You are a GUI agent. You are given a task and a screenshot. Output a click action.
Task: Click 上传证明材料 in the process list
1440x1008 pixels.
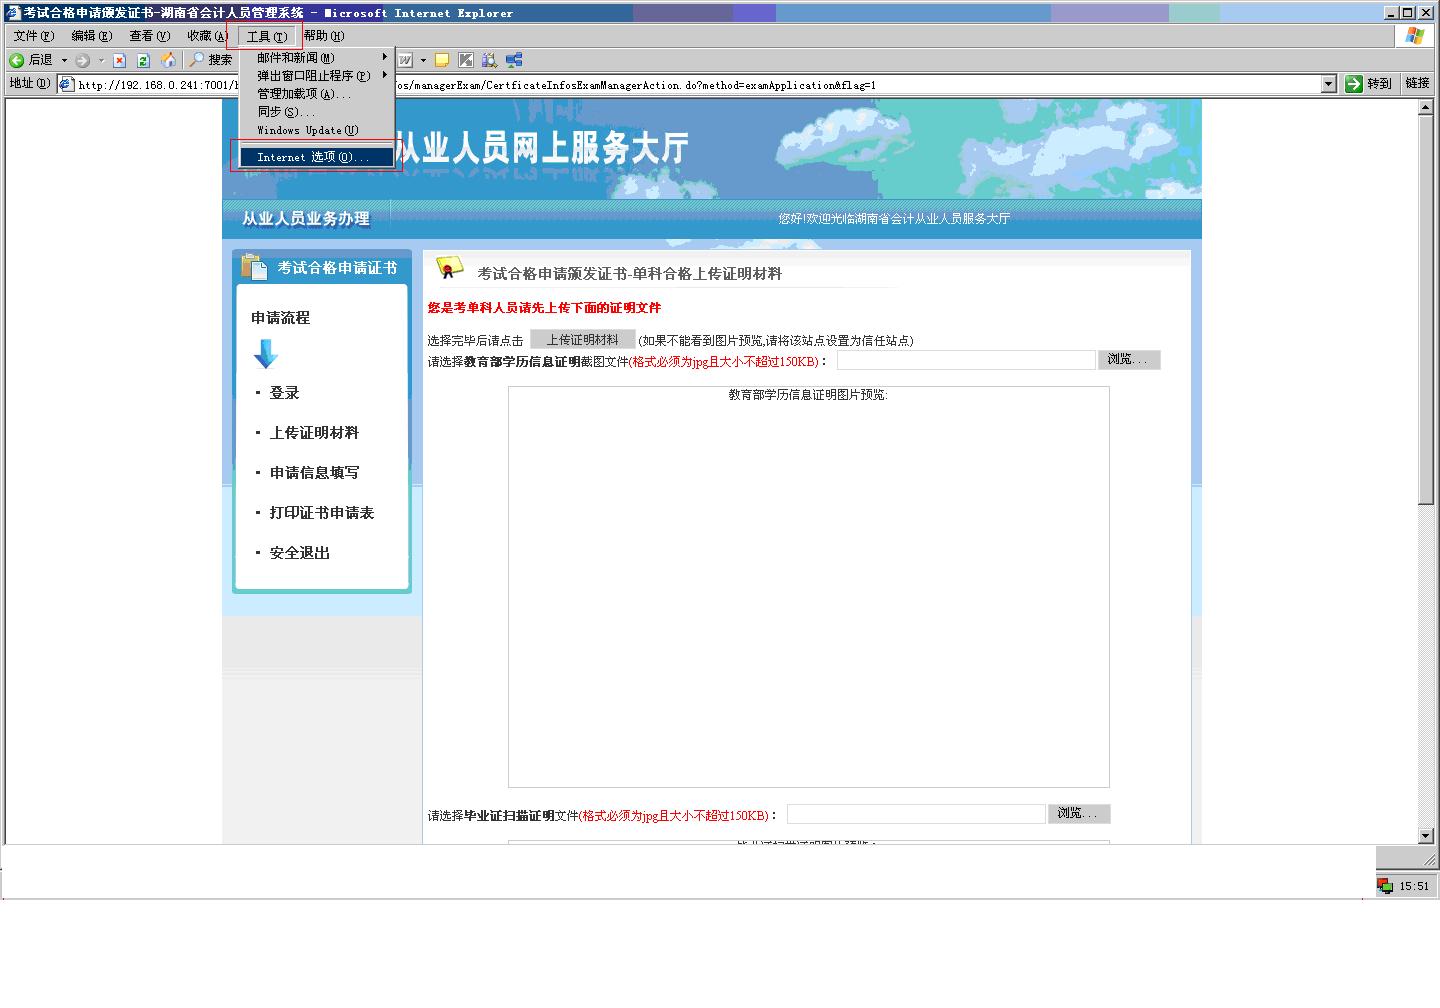[314, 433]
